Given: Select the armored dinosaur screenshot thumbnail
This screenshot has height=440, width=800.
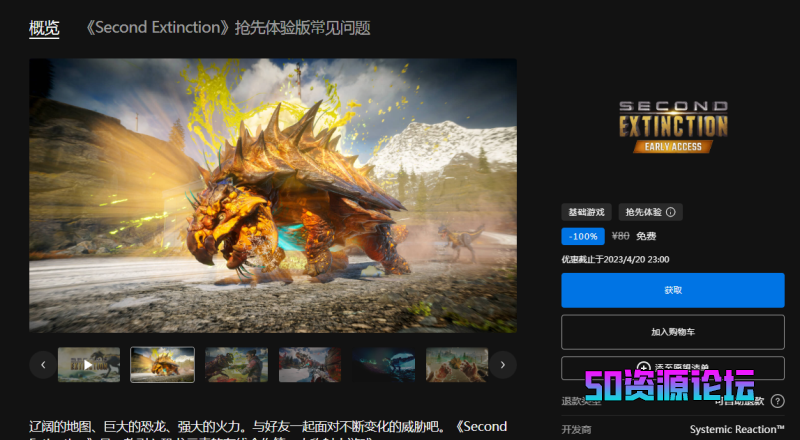Looking at the screenshot, I should (162, 364).
